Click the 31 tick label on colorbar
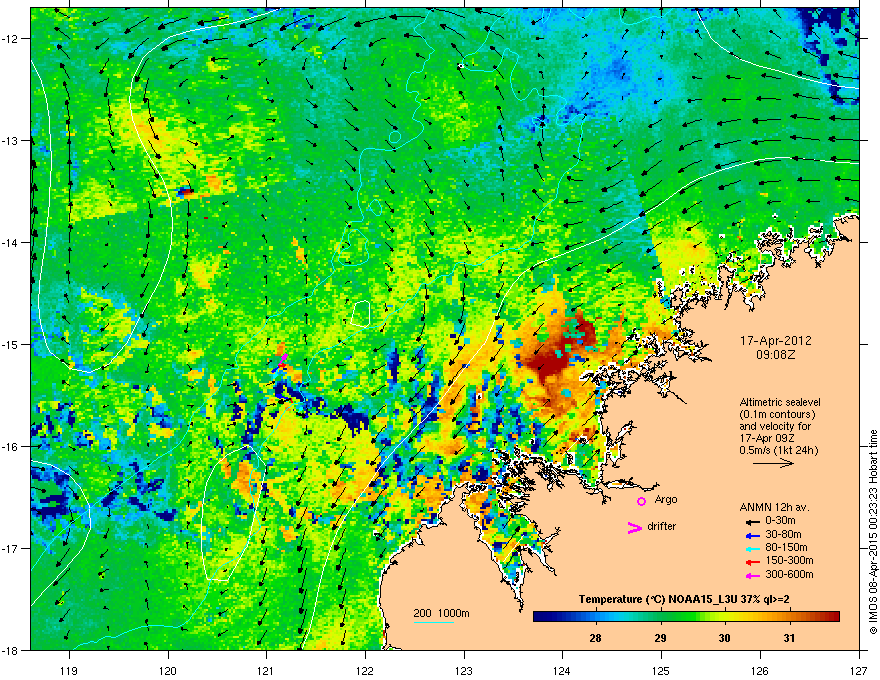The image size is (880, 680). point(789,638)
